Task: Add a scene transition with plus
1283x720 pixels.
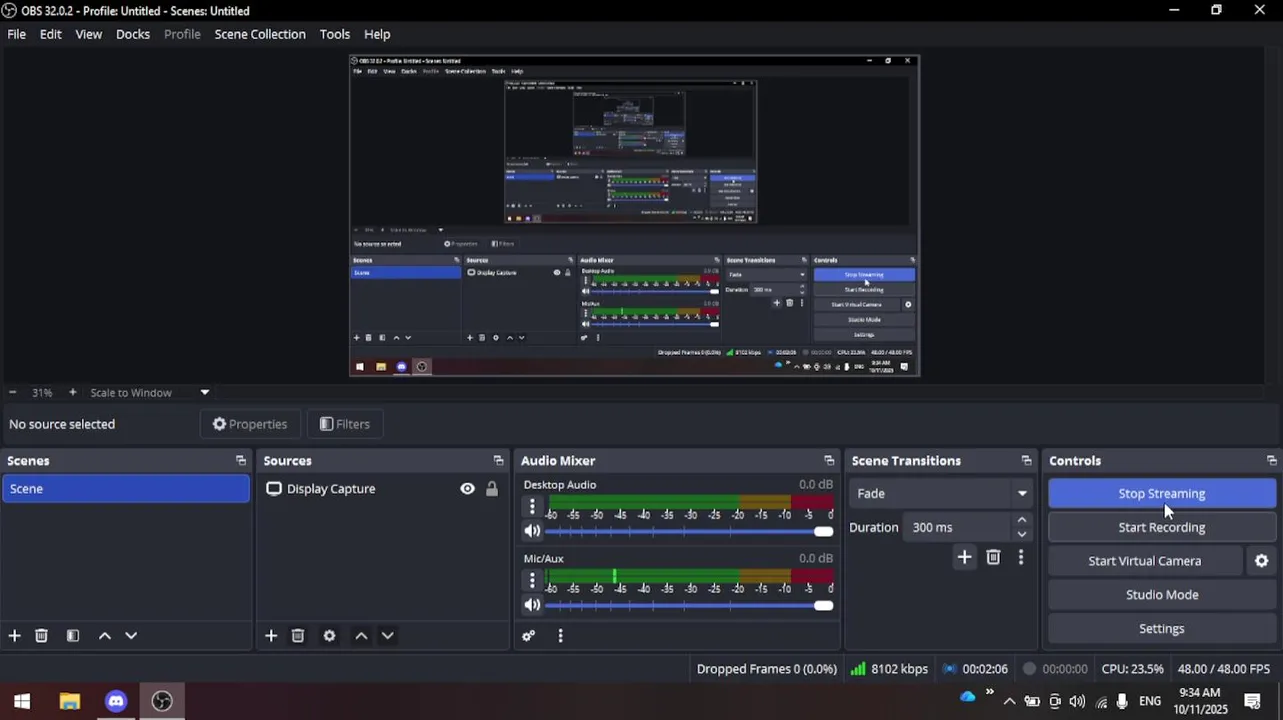Action: 964,558
